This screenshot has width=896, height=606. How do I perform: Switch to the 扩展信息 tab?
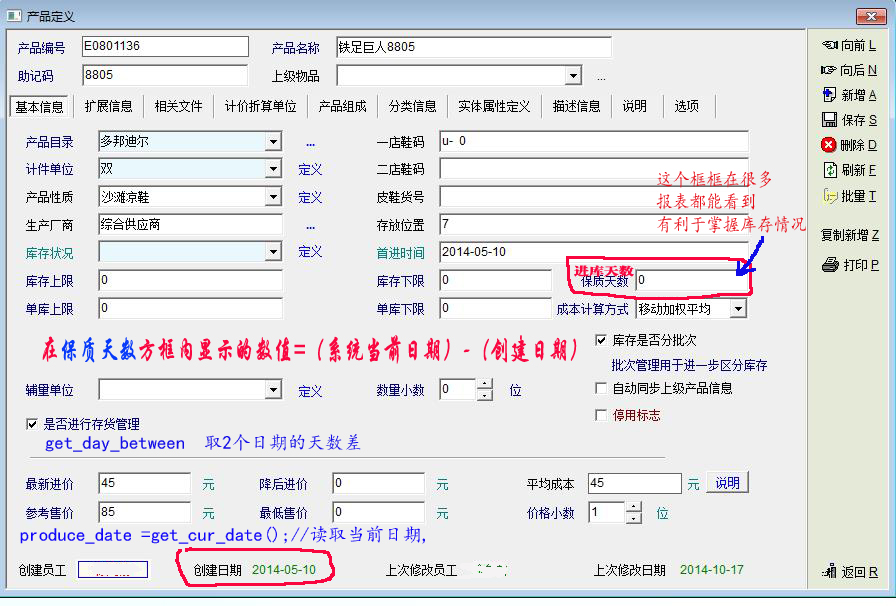click(x=108, y=106)
